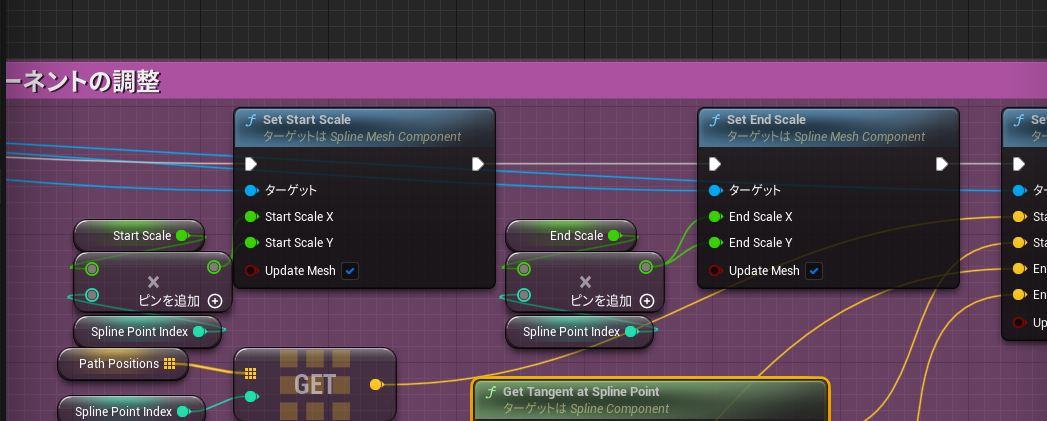Click GET node array input pin
This screenshot has height=421, width=1047.
[x=250, y=373]
